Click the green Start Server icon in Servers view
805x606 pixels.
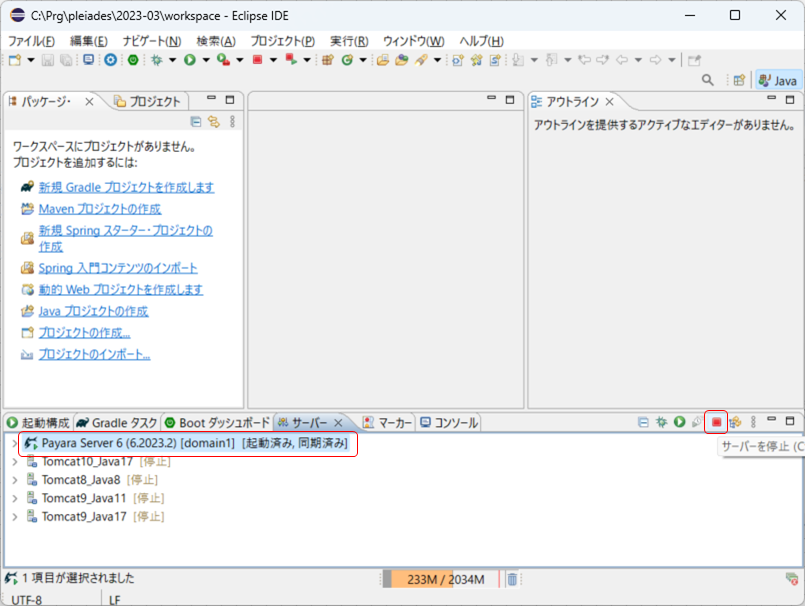(x=680, y=422)
